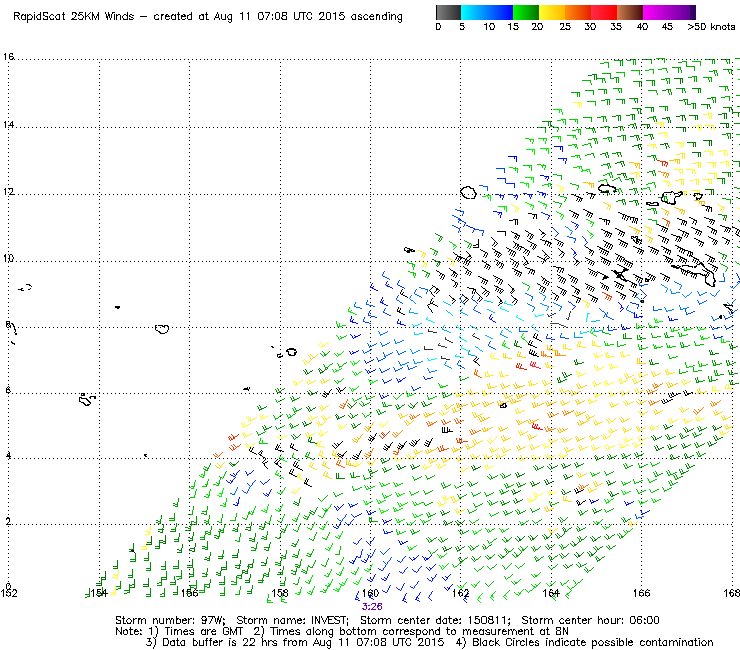Click the latitude axis label '12'
740x650 pixels.
coord(8,192)
